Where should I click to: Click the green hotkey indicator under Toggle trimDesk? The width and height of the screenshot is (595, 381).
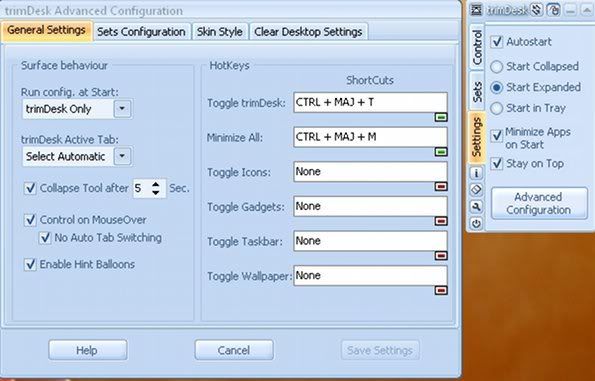point(441,117)
